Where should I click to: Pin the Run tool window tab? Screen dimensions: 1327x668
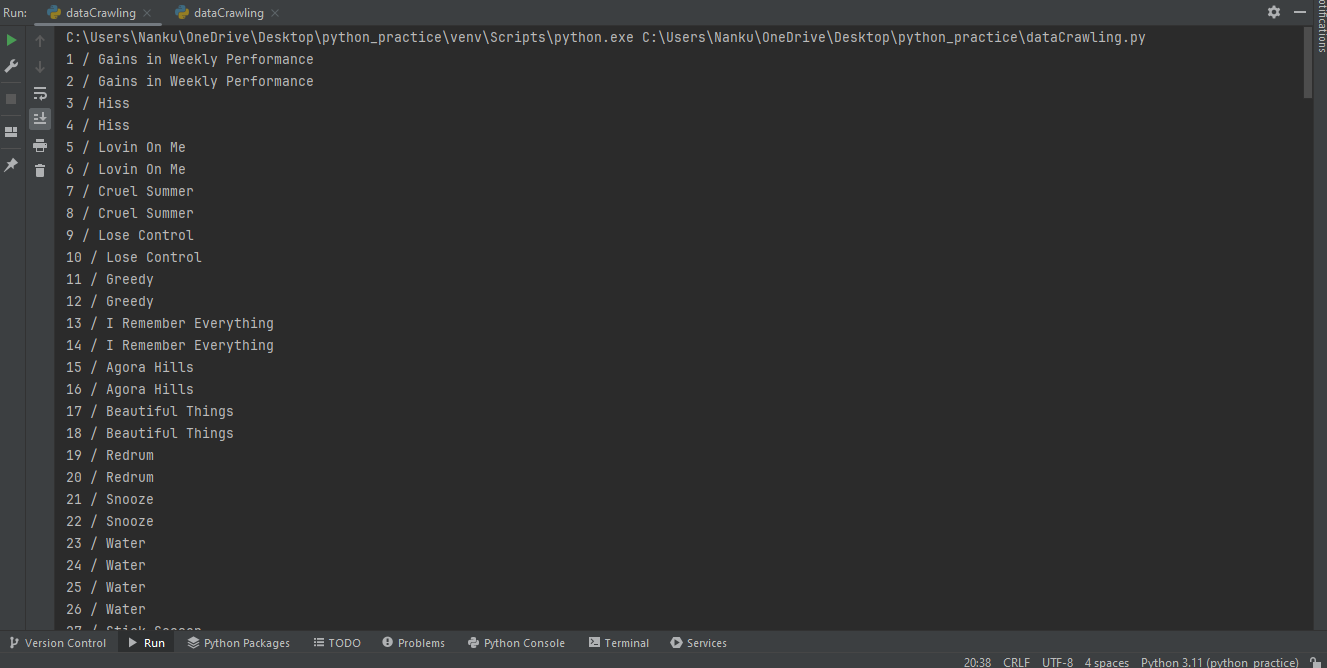[11, 164]
